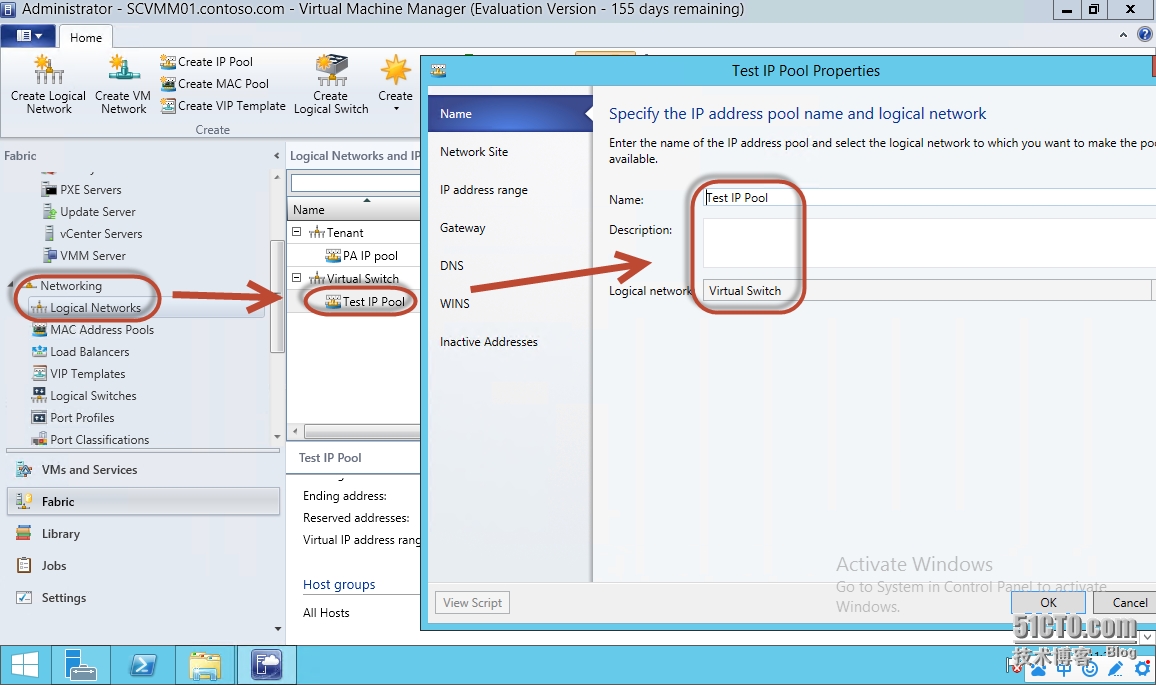Click the Logical network Virtual Switch field
The height and width of the screenshot is (685, 1156).
pyautogui.click(x=927, y=291)
